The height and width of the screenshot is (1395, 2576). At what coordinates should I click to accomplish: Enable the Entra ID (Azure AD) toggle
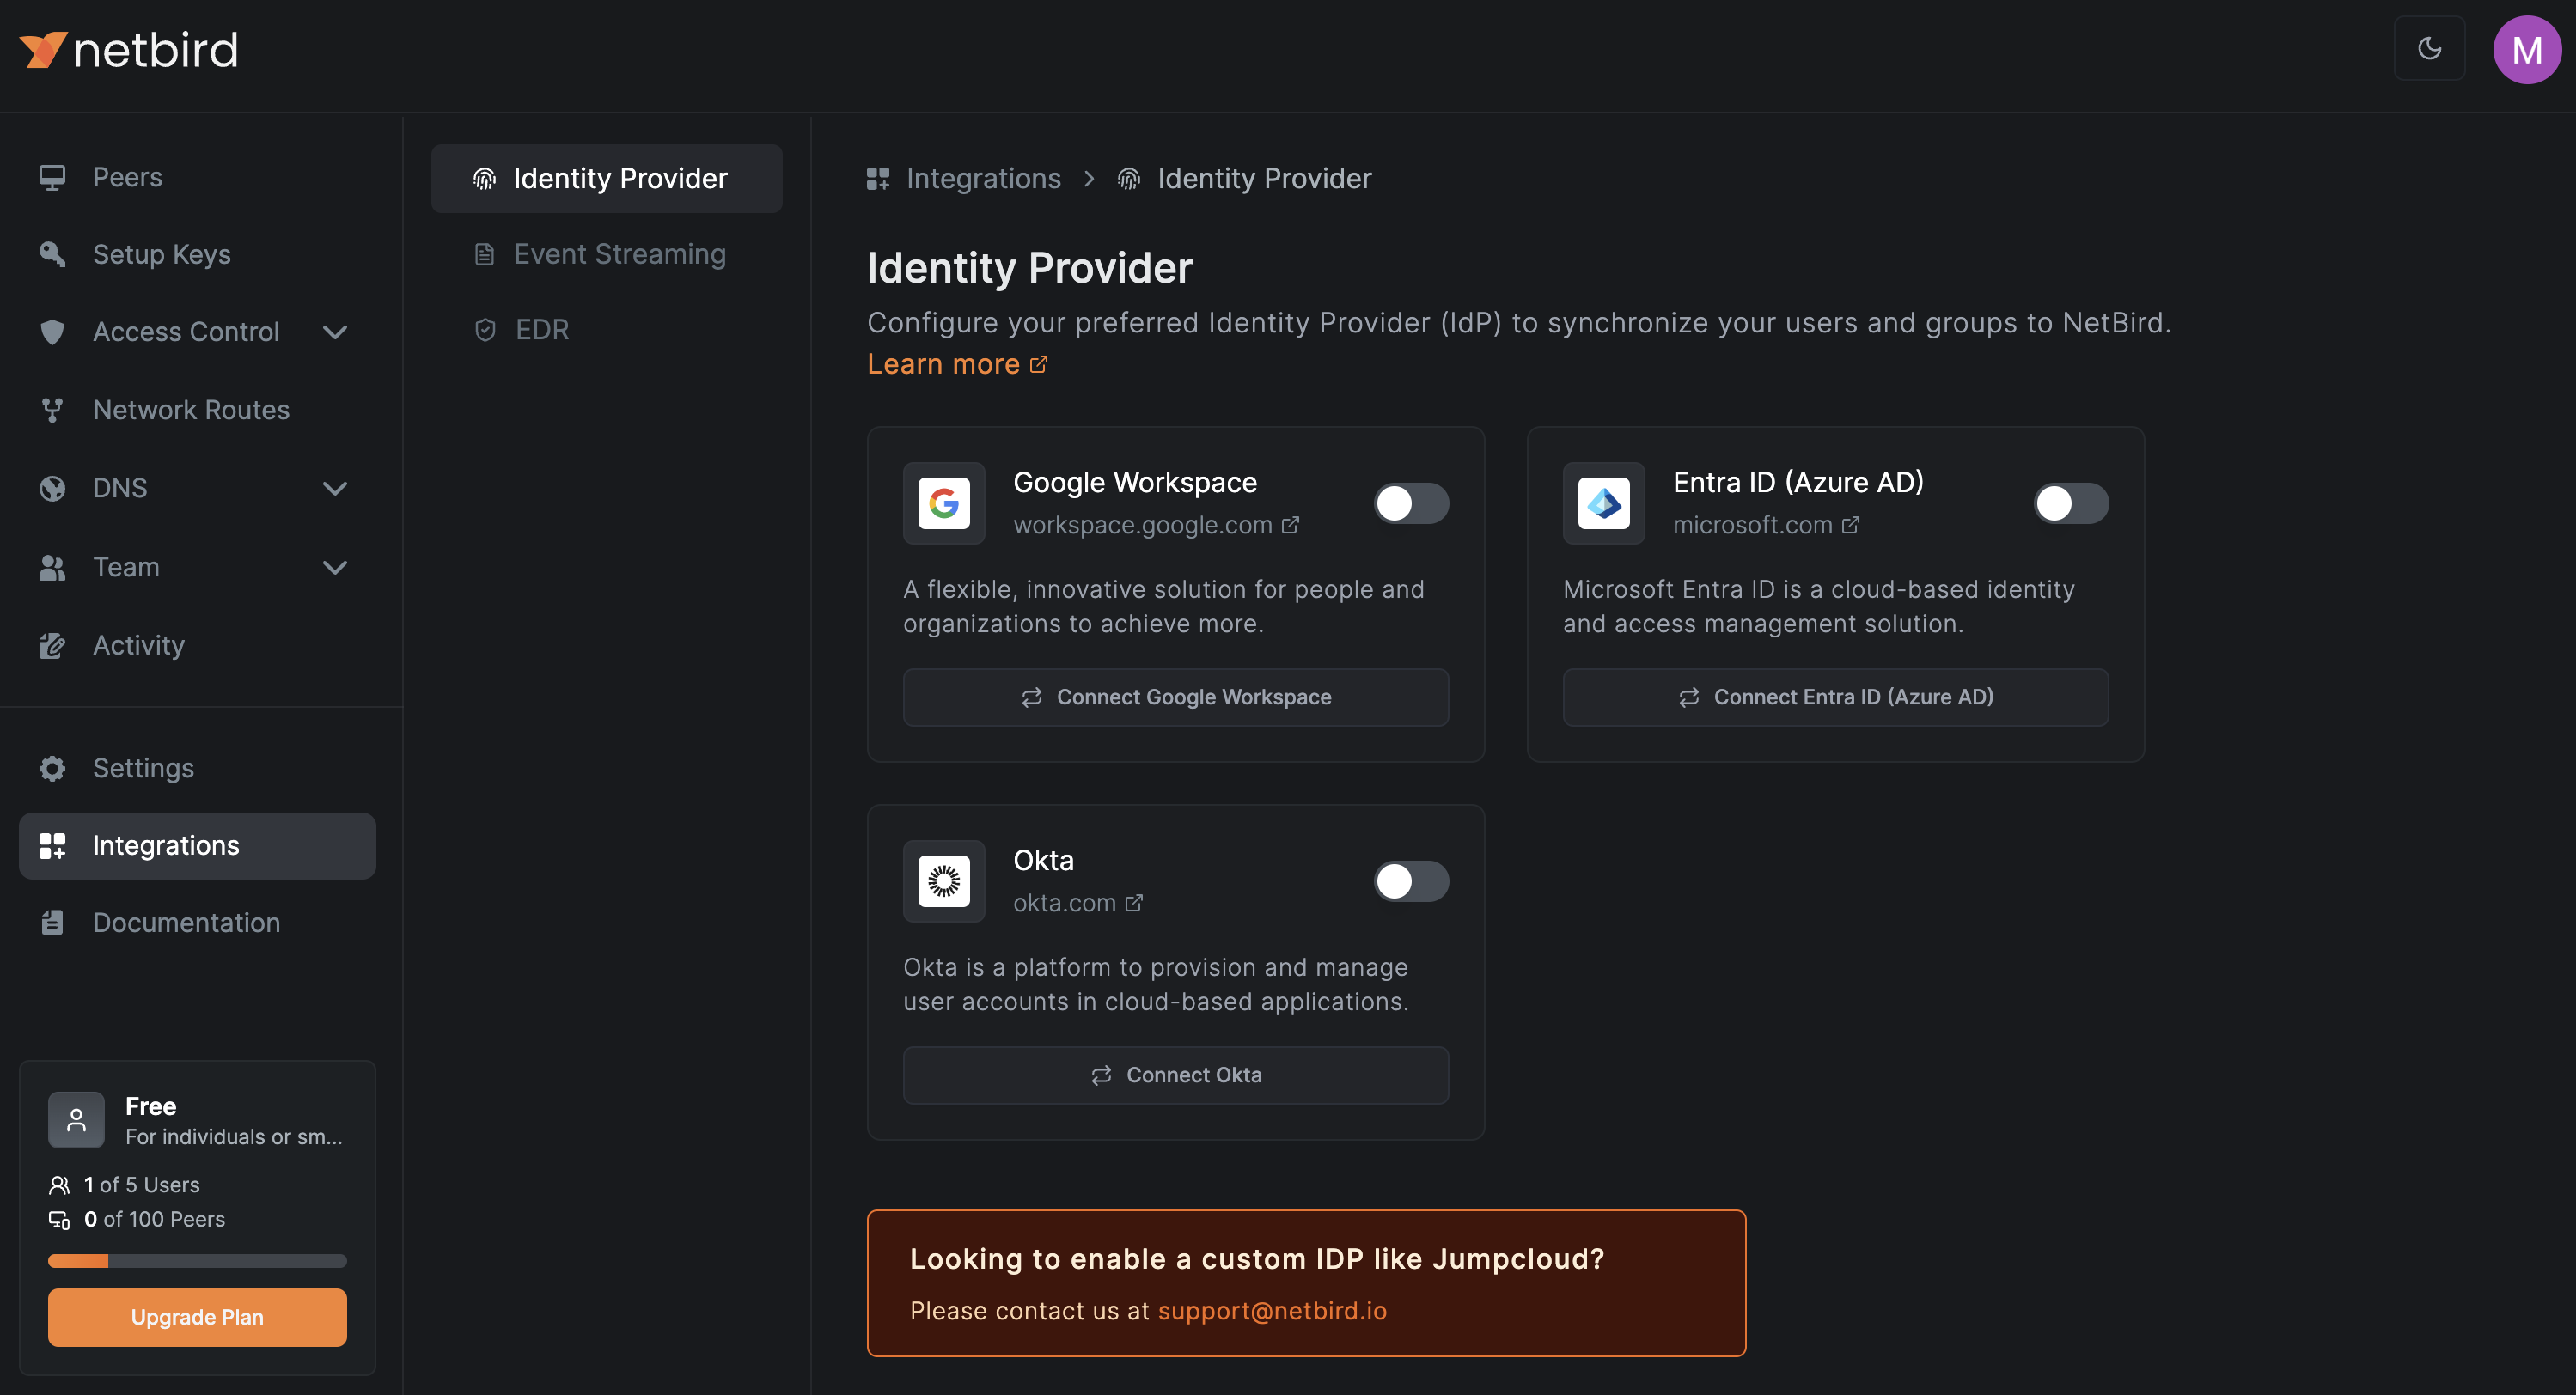(2070, 503)
